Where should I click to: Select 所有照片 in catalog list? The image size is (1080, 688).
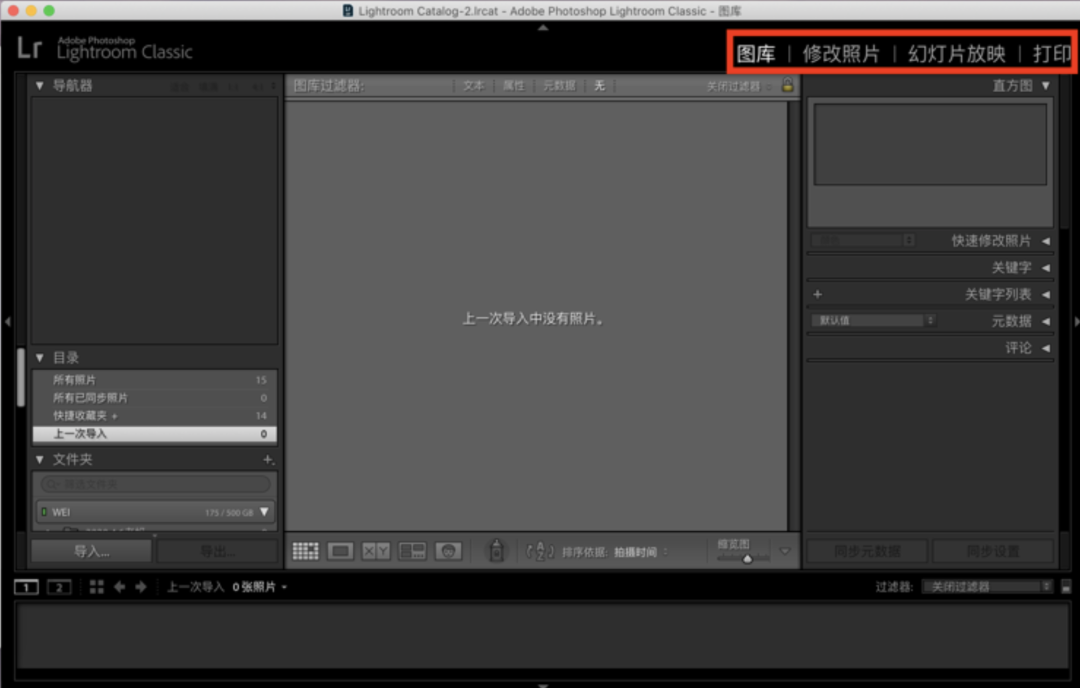pyautogui.click(x=75, y=380)
